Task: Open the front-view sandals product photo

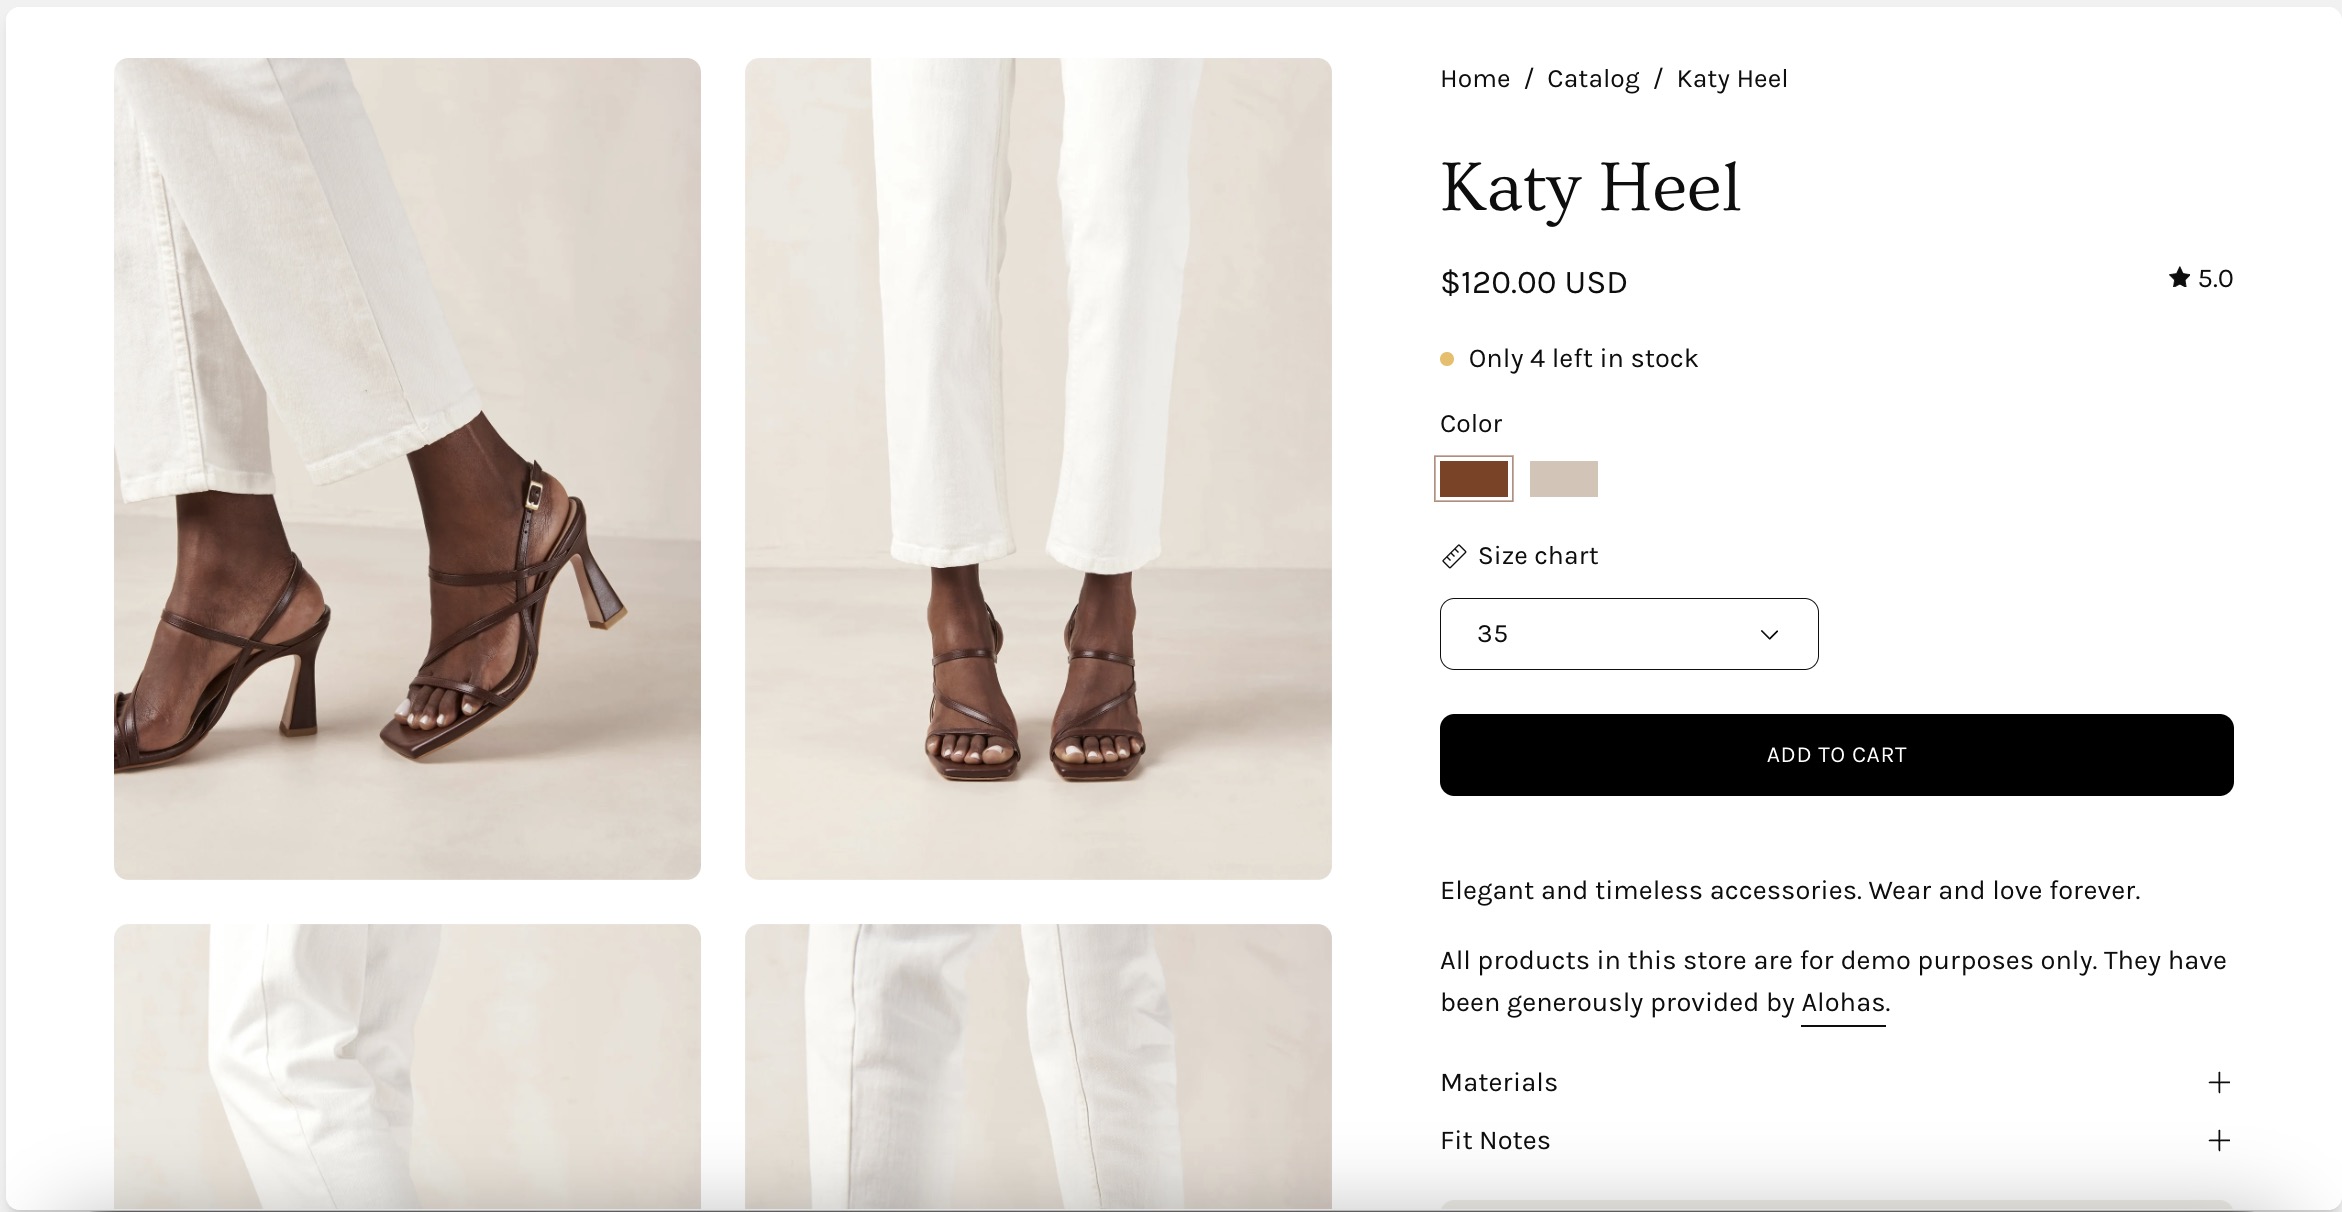Action: click(1038, 468)
